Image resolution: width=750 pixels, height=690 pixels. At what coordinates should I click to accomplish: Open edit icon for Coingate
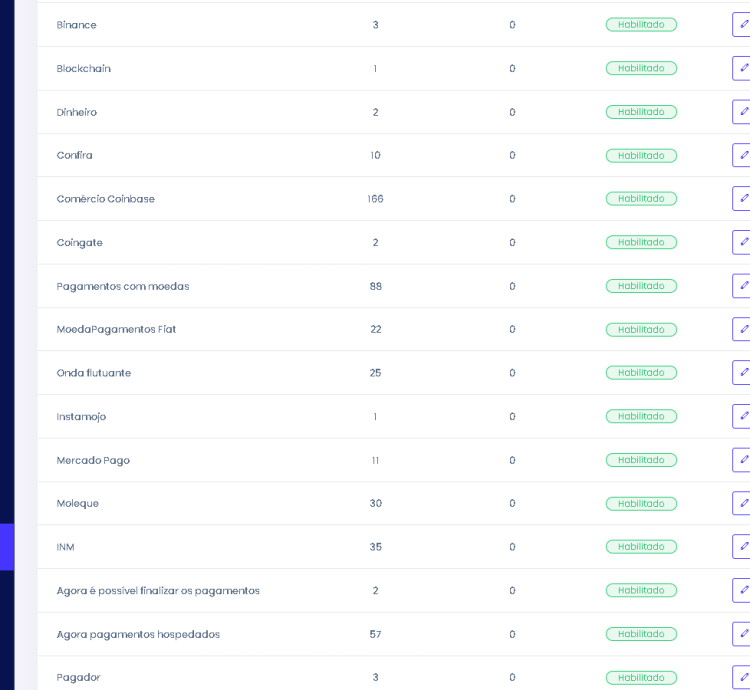pyautogui.click(x=742, y=242)
